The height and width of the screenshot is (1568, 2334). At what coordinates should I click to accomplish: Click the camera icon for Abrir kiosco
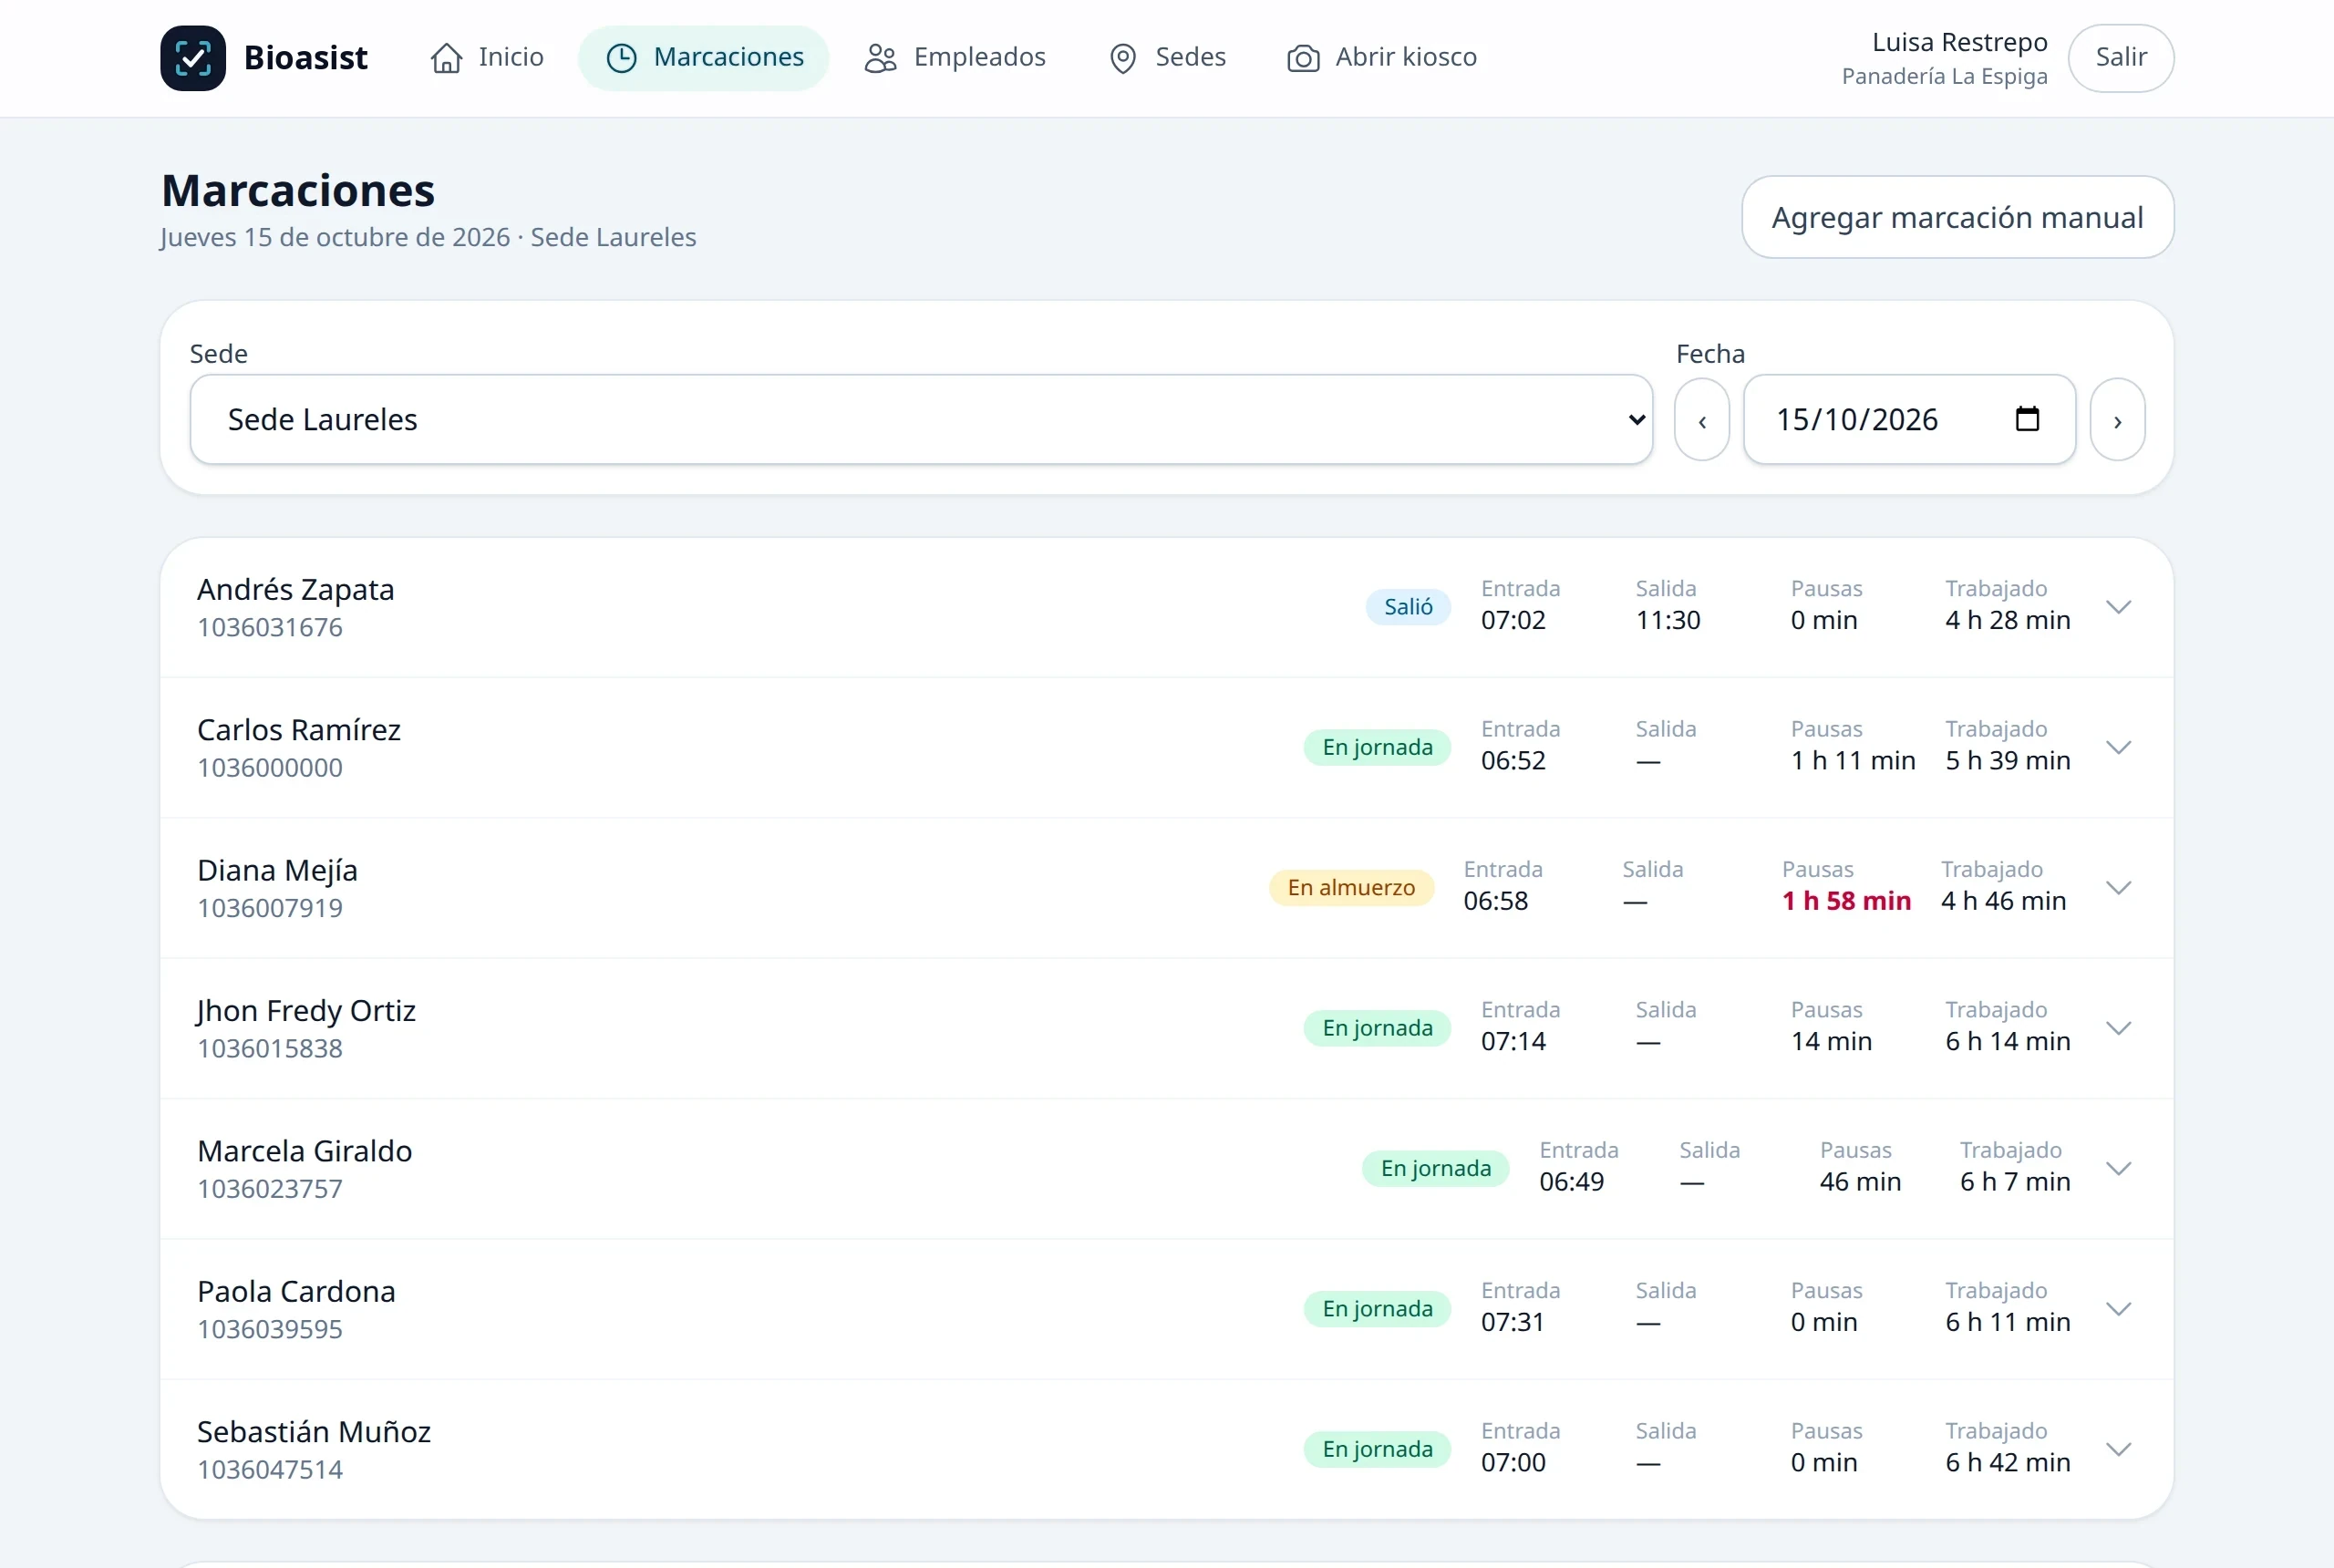click(1303, 58)
